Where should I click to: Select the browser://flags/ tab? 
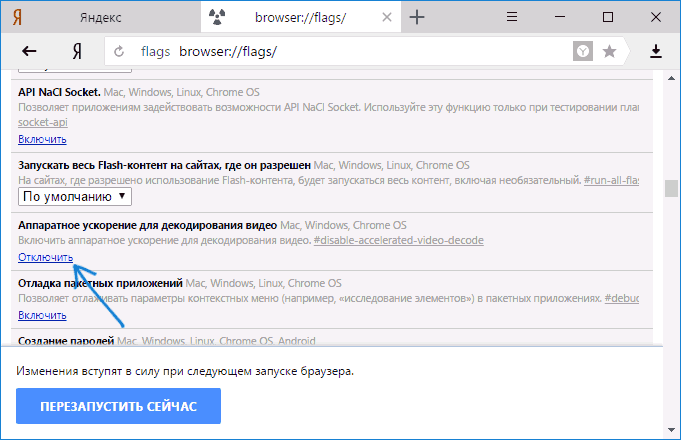tap(300, 18)
